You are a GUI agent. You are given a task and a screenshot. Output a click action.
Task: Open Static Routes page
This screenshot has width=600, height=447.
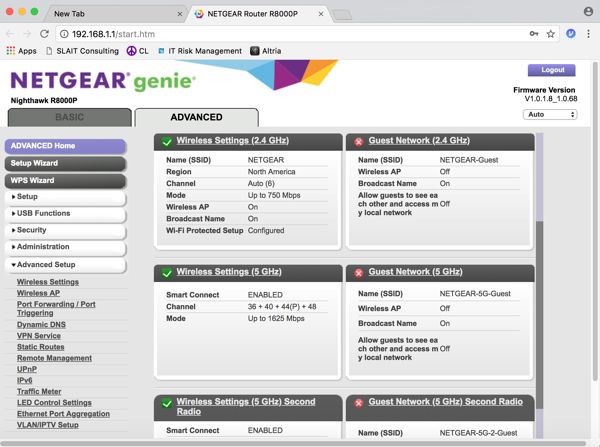pos(41,347)
